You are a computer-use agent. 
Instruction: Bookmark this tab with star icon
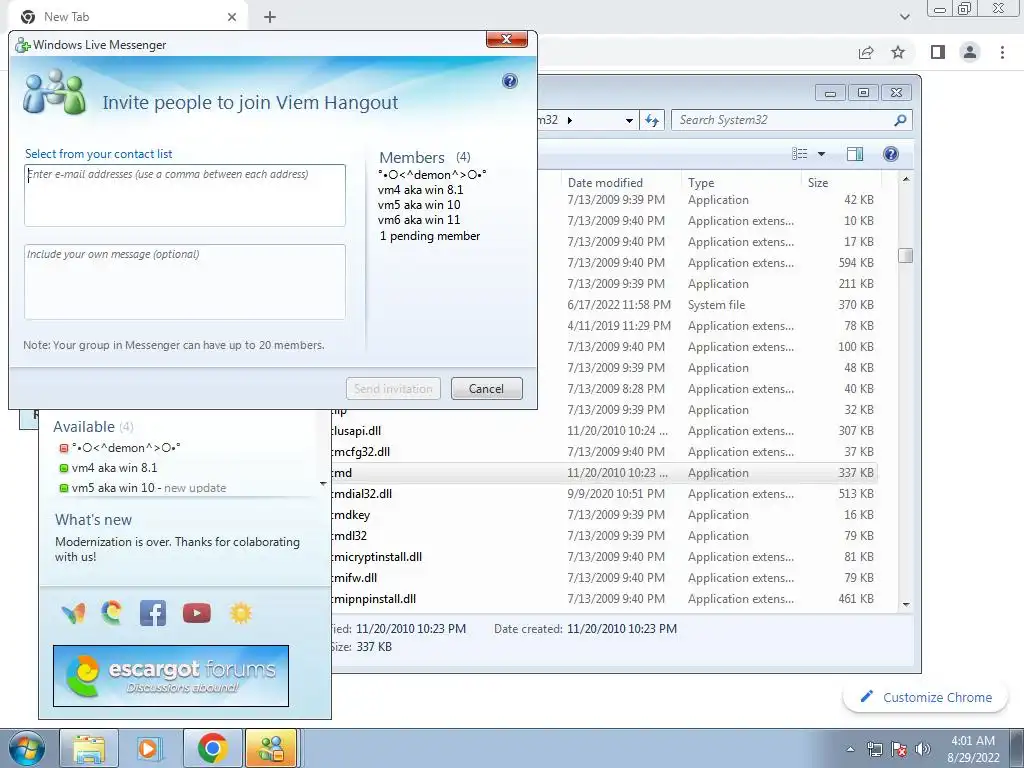(899, 52)
